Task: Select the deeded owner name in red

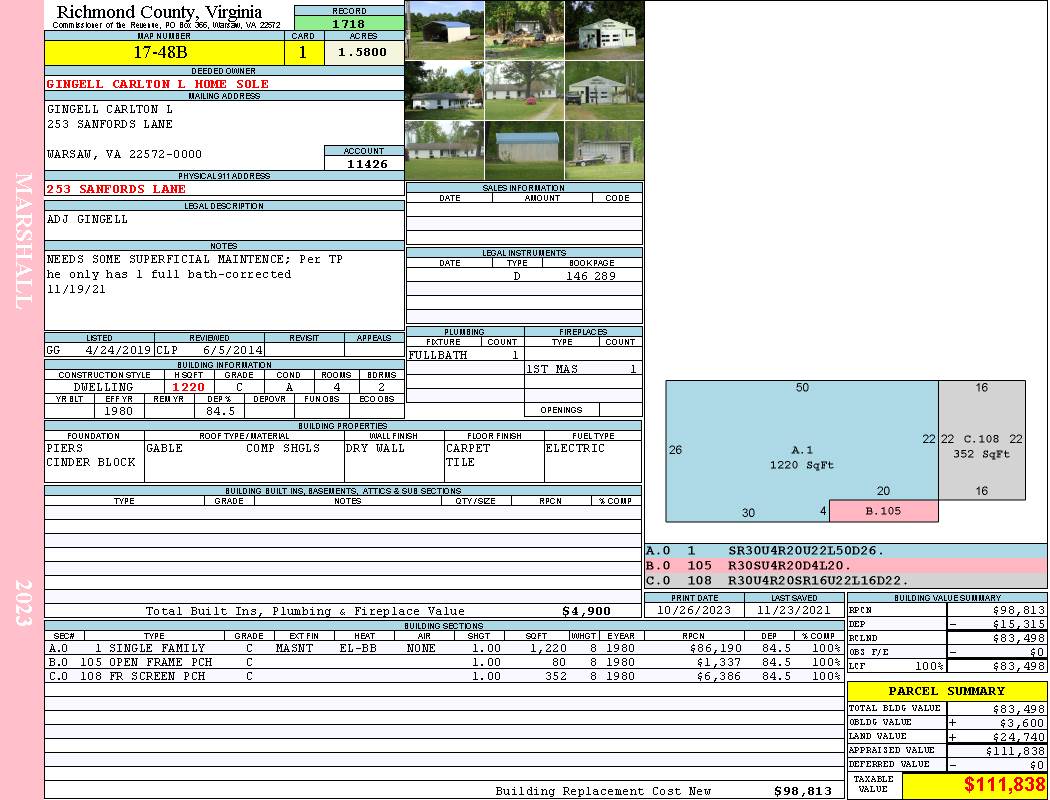Action: (157, 84)
